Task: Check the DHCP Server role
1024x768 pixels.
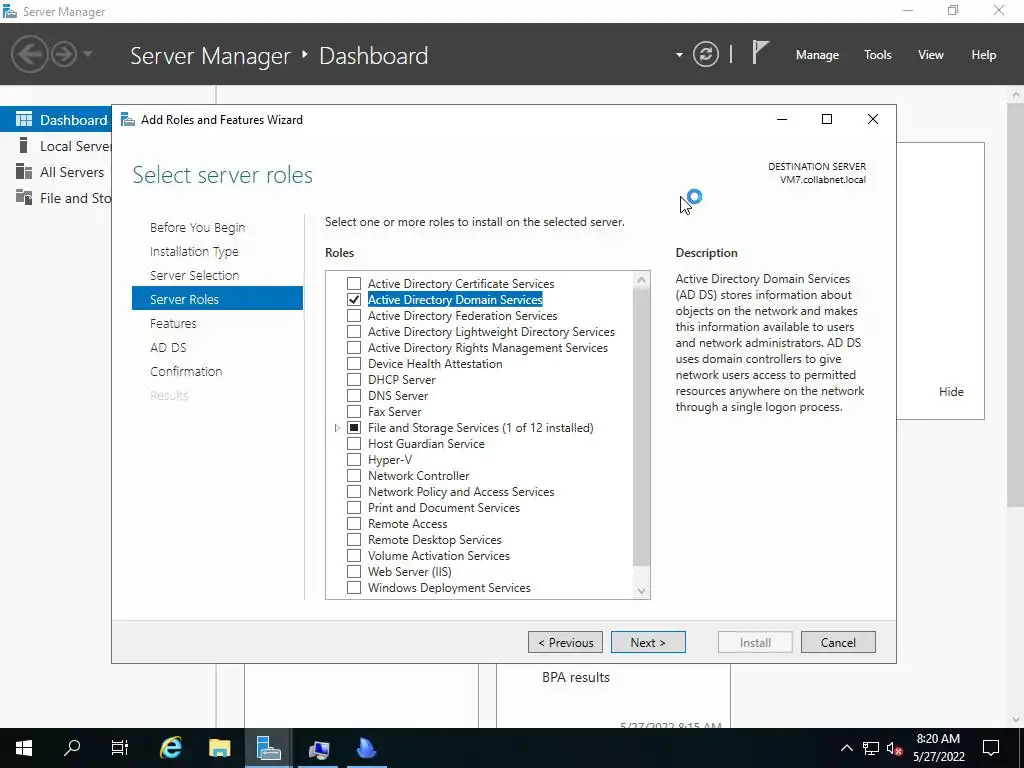Action: point(354,379)
